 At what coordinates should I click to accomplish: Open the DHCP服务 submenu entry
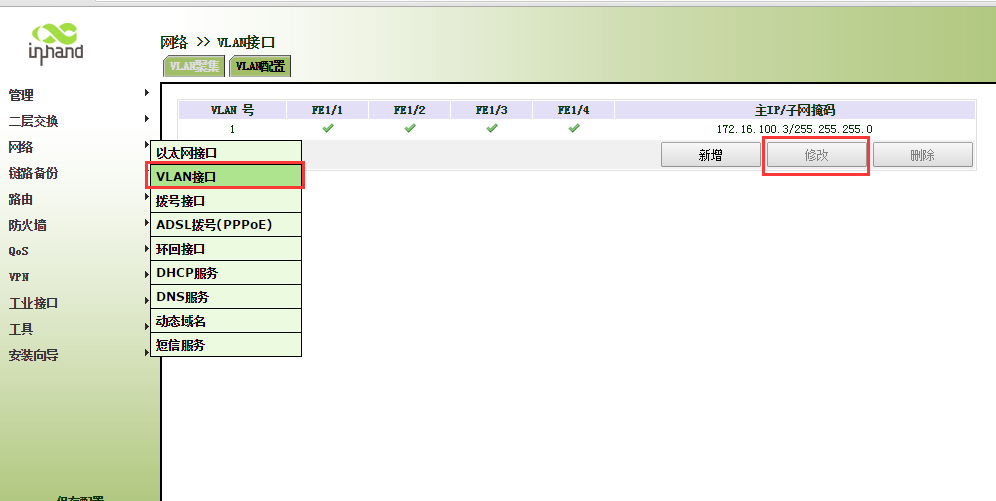(226, 273)
